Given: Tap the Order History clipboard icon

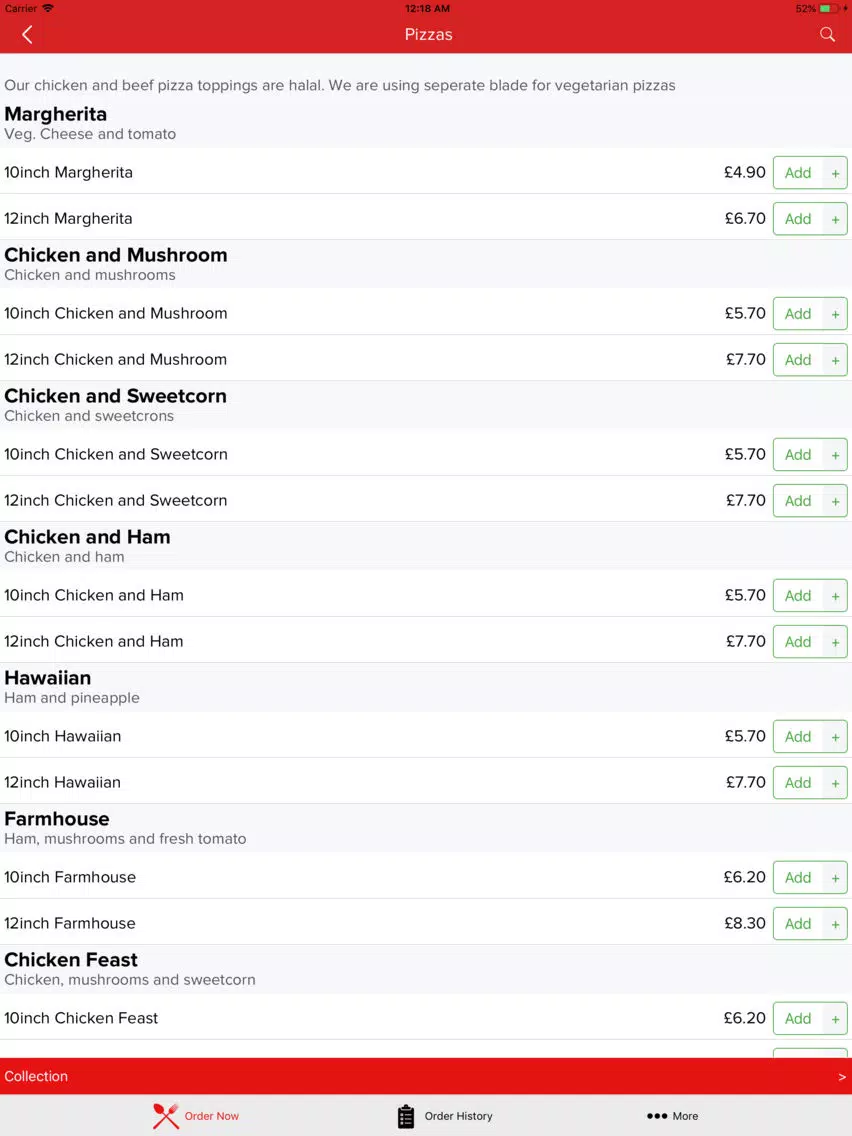Looking at the screenshot, I should tap(406, 1116).
